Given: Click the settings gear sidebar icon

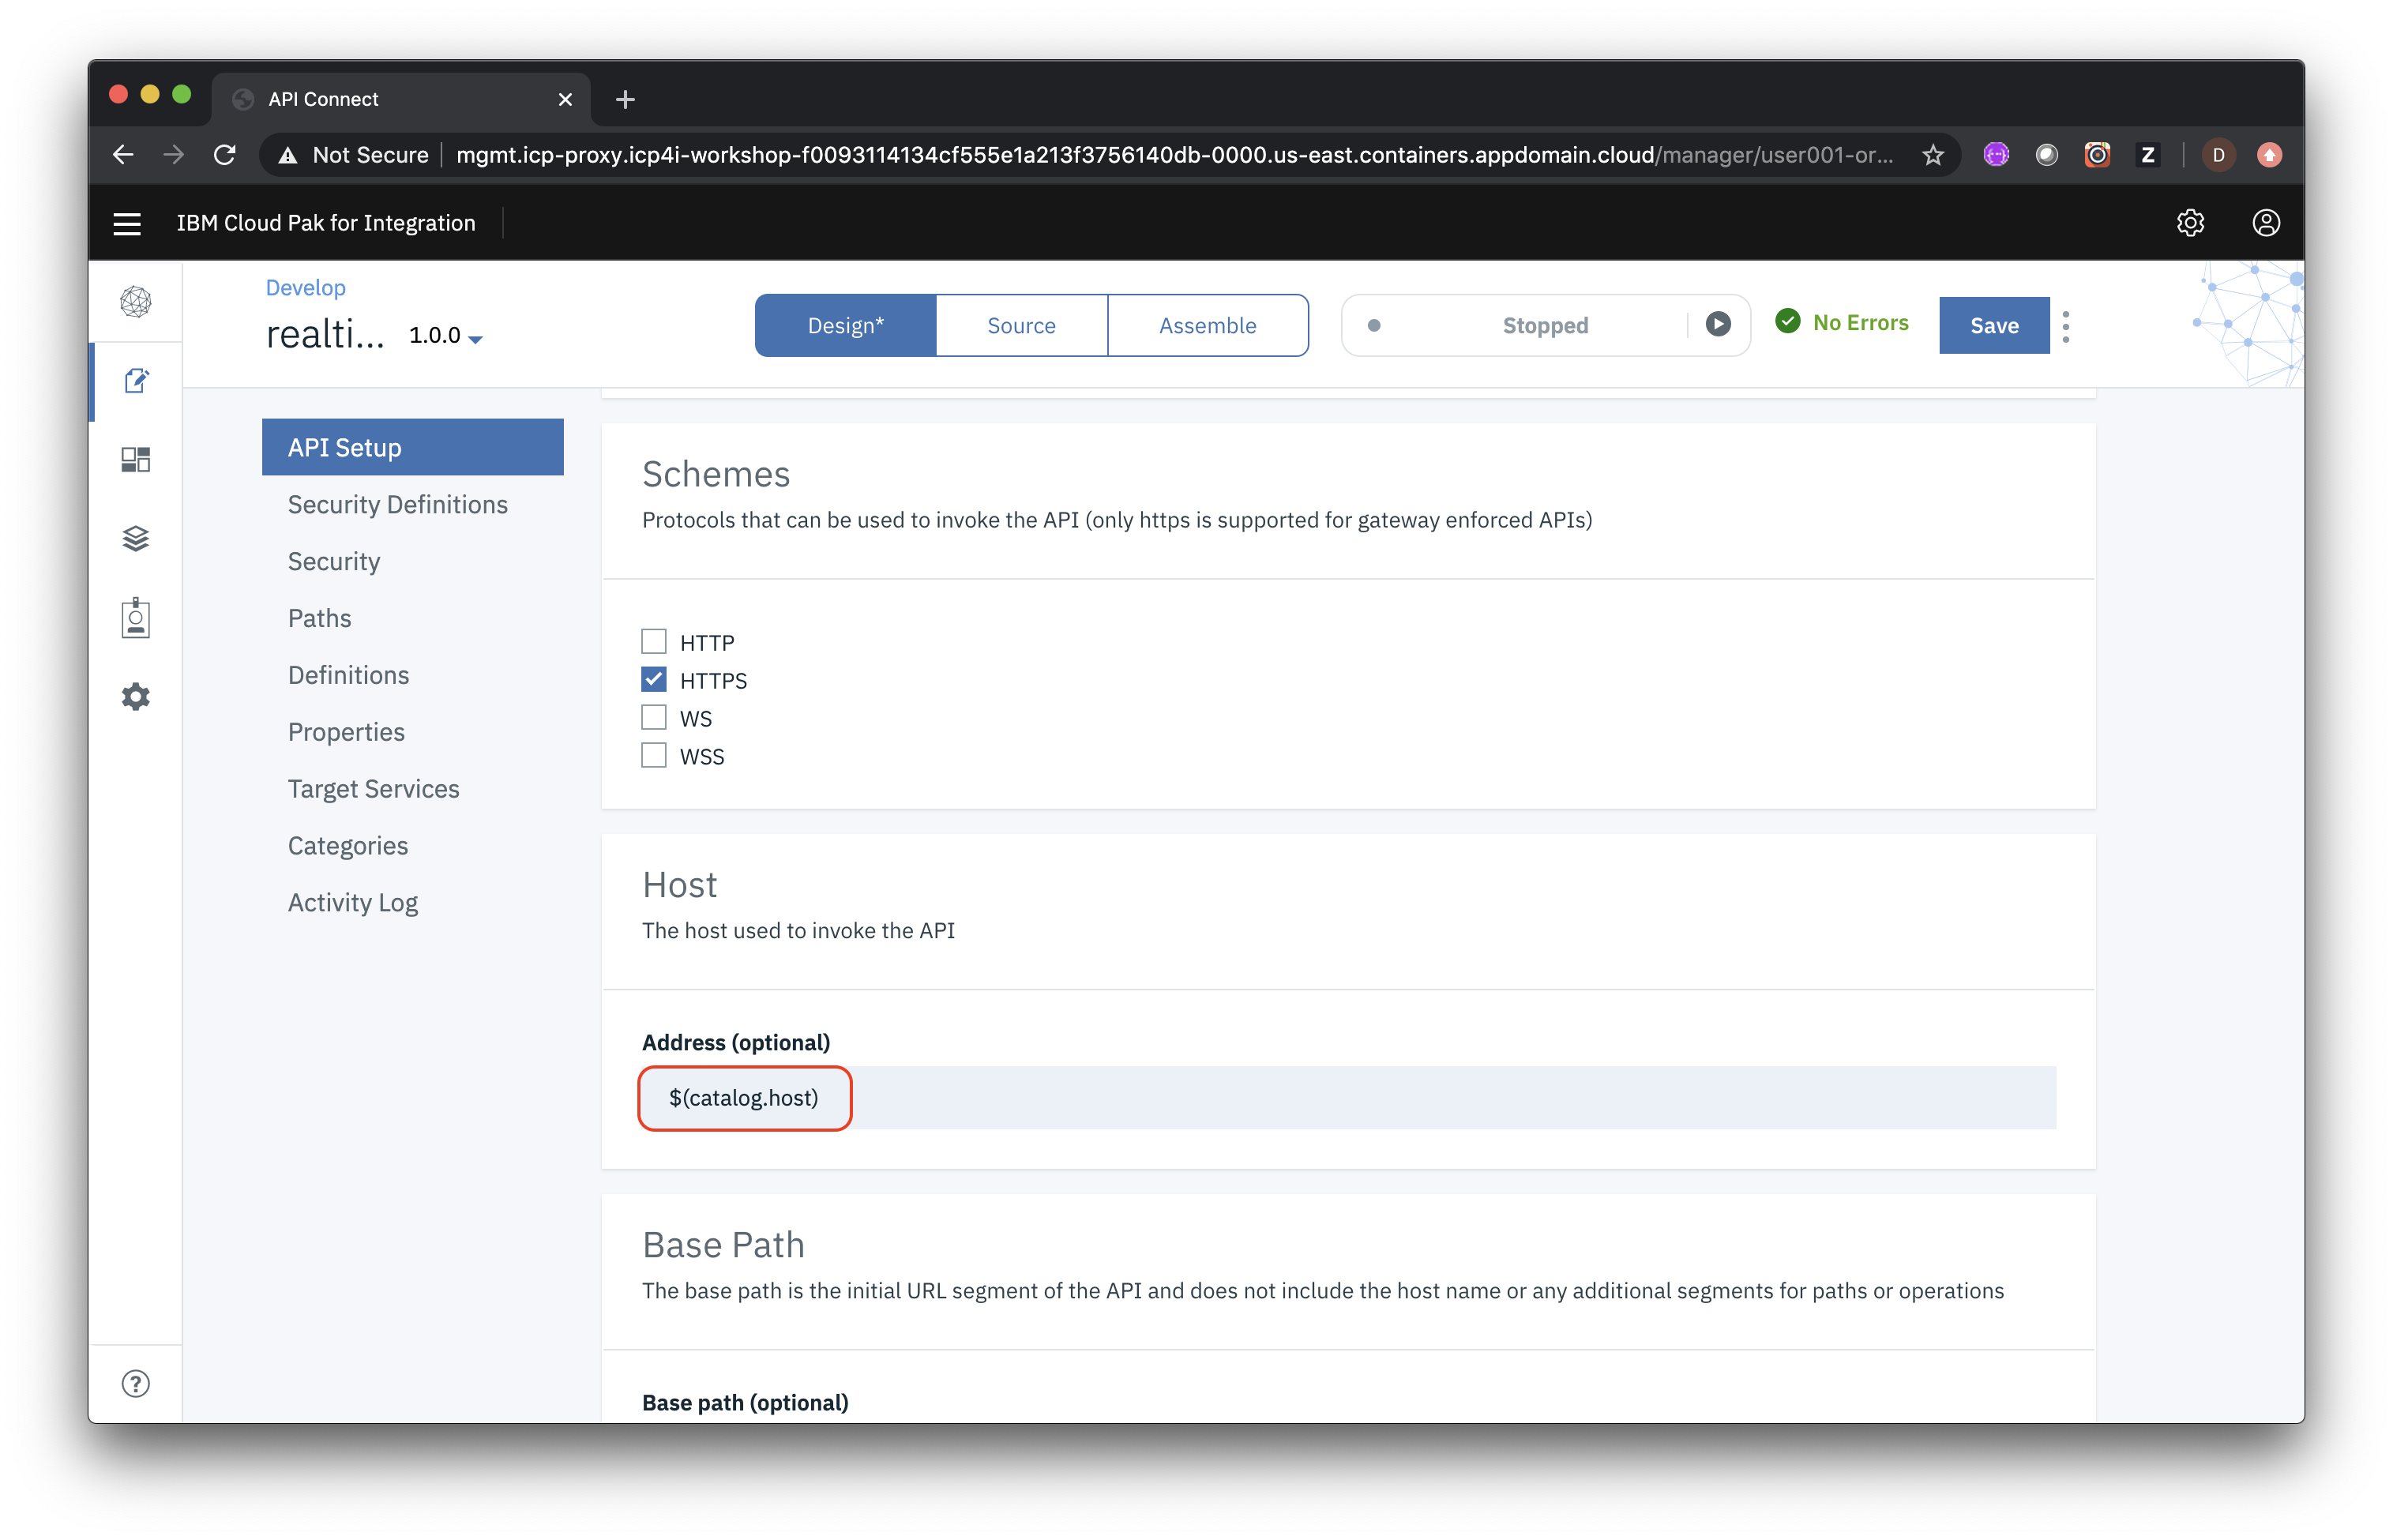Looking at the screenshot, I should click(137, 696).
